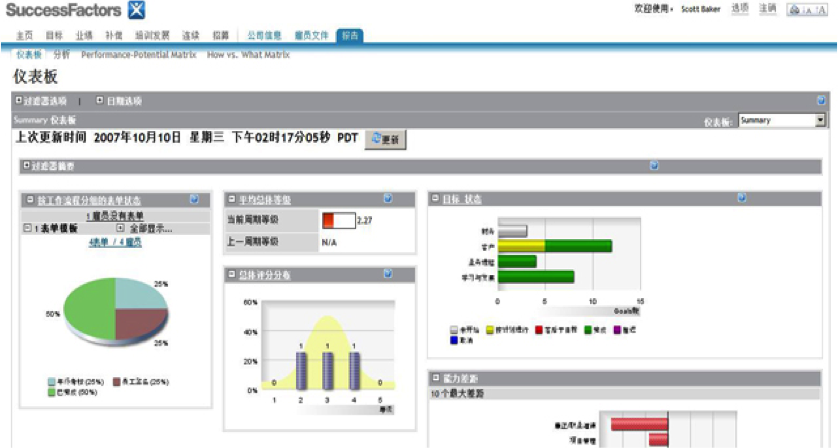The width and height of the screenshot is (838, 448).
Task: Expand the 过滤器选项 section
Action: (x=18, y=101)
